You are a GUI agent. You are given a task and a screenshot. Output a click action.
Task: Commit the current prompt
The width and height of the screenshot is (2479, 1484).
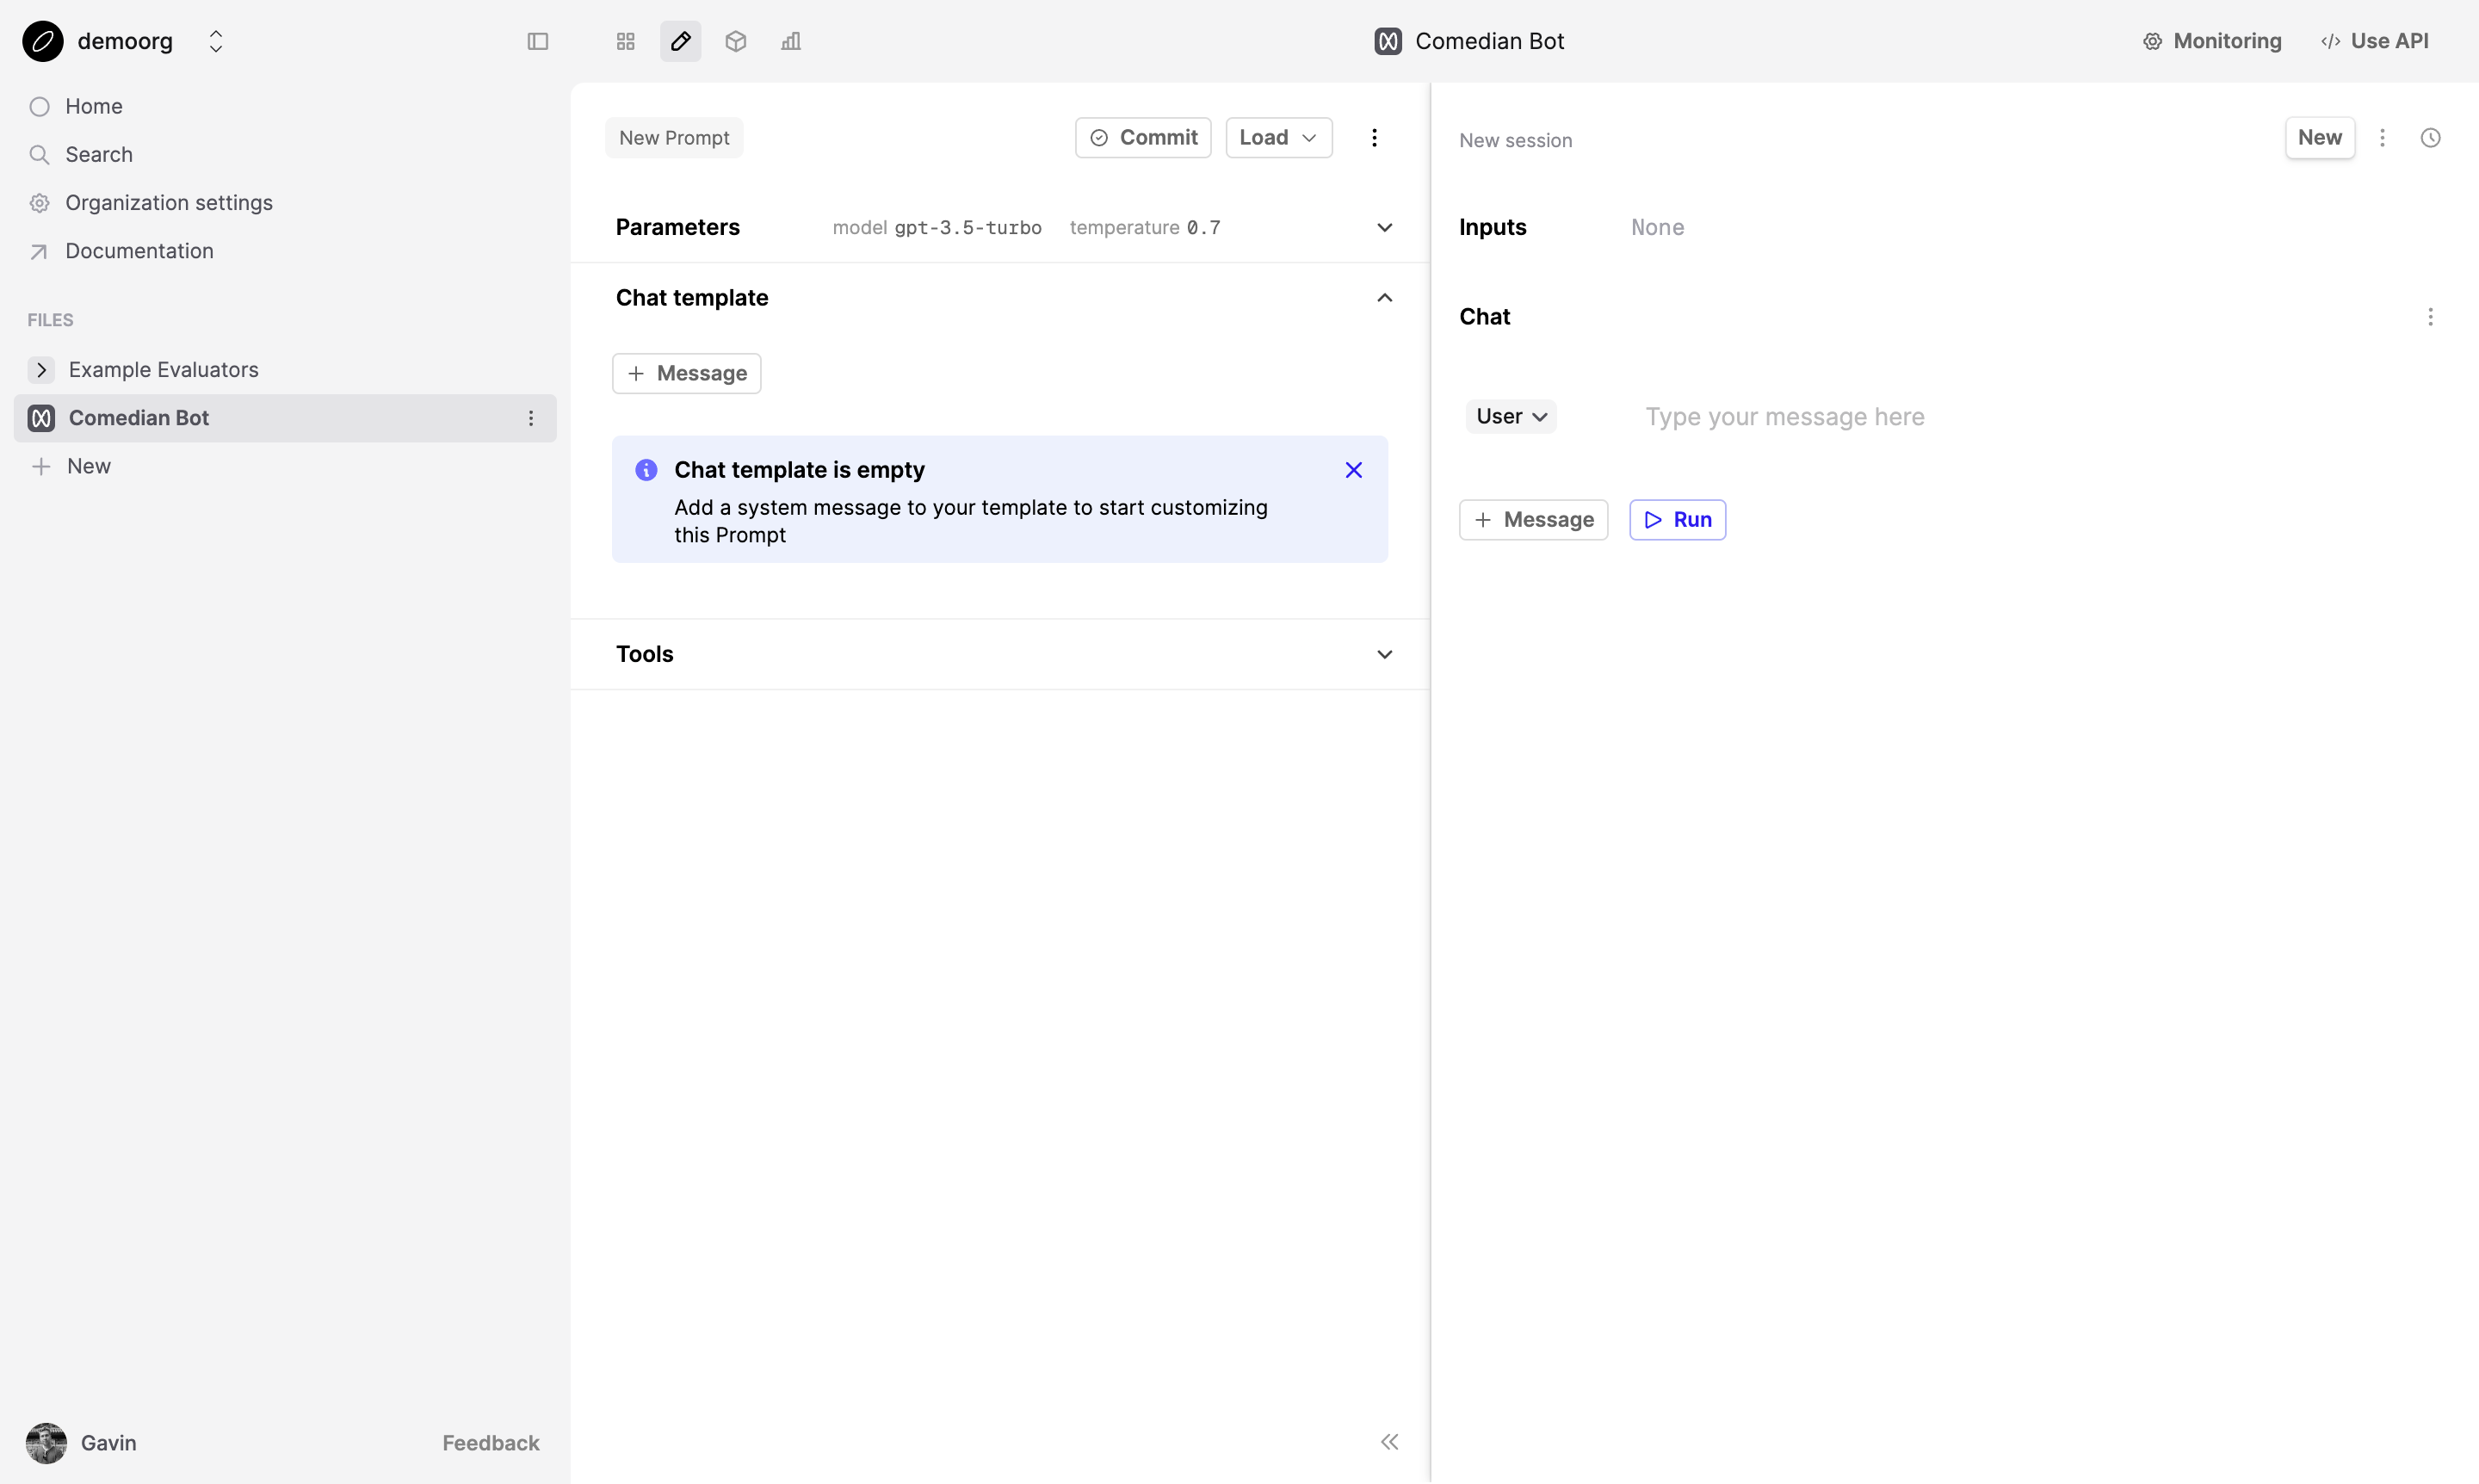pyautogui.click(x=1143, y=137)
